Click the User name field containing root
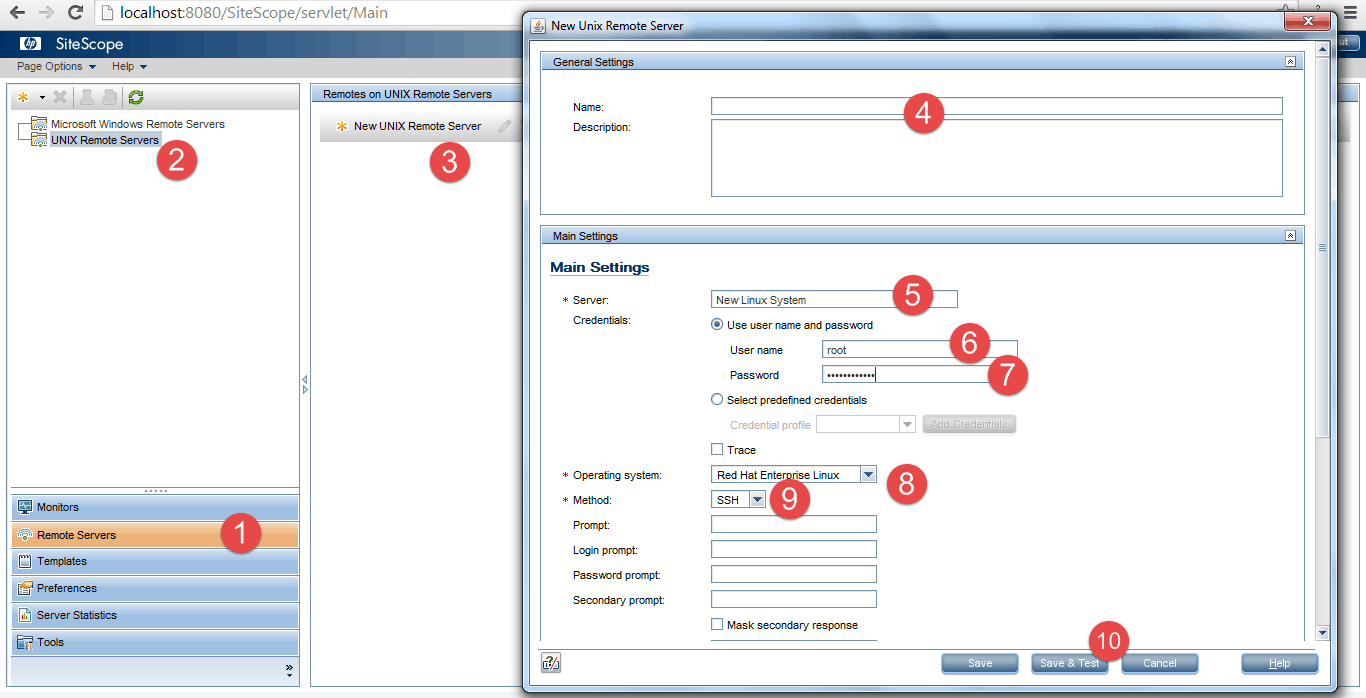The width and height of the screenshot is (1366, 698). tap(920, 350)
